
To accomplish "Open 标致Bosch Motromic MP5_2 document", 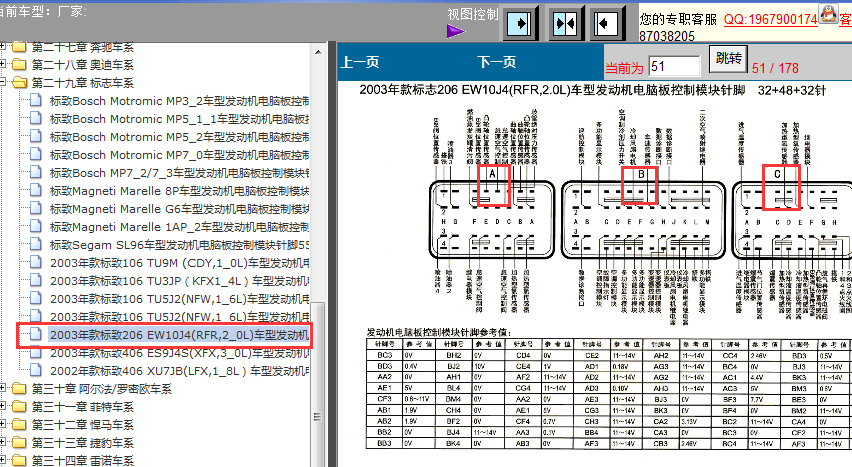I will point(179,137).
